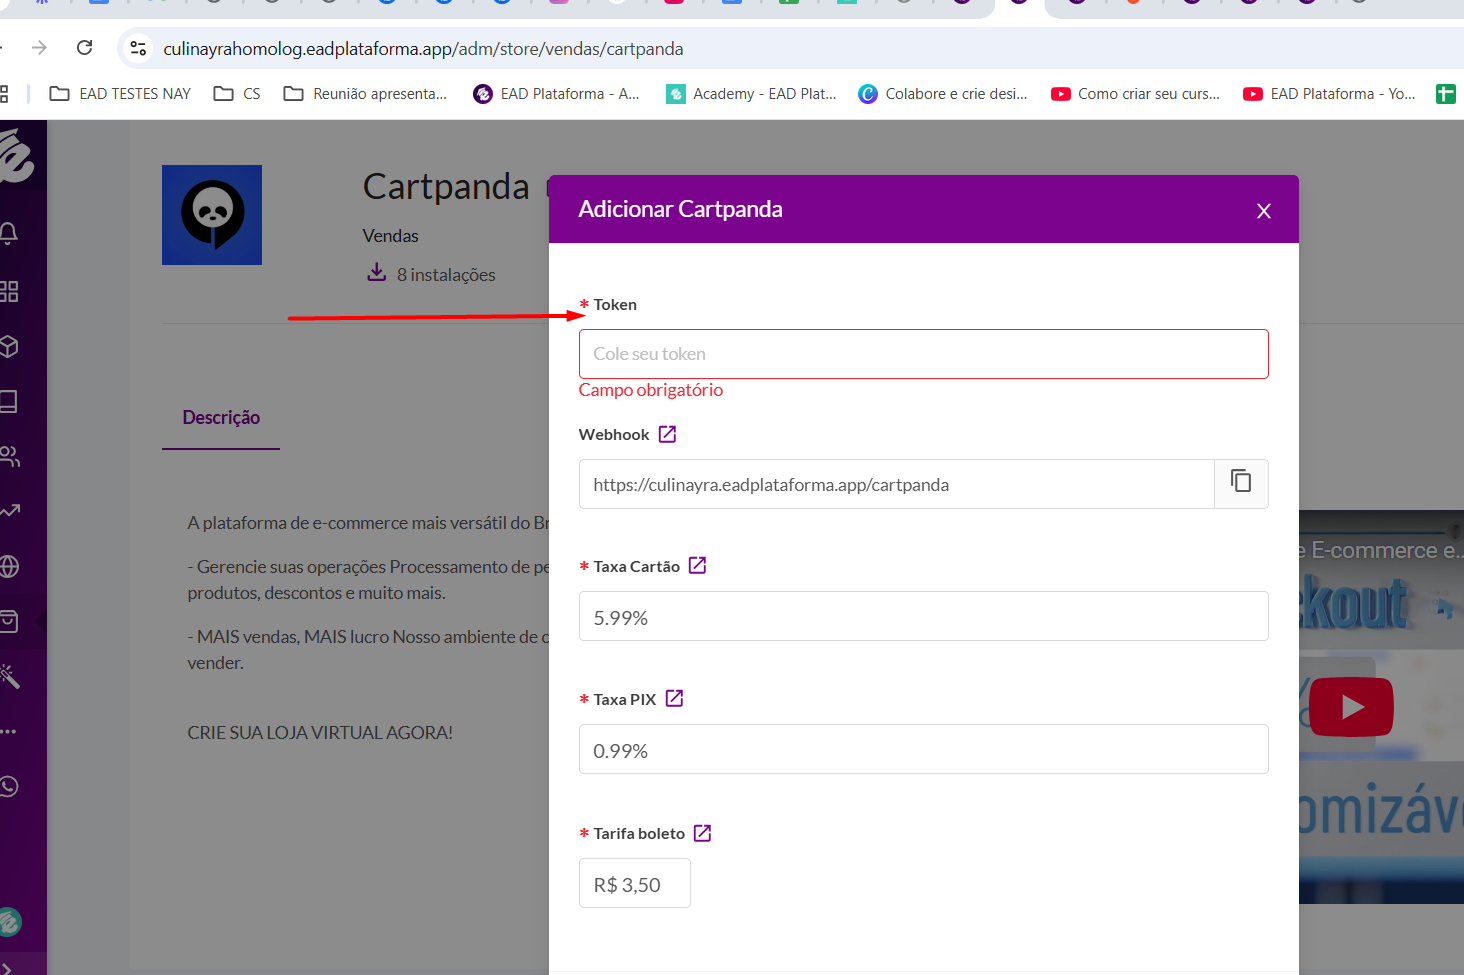Expand the sidebar with the chevron arrow
Viewport: 1464px width, 975px height.
(x=6, y=967)
